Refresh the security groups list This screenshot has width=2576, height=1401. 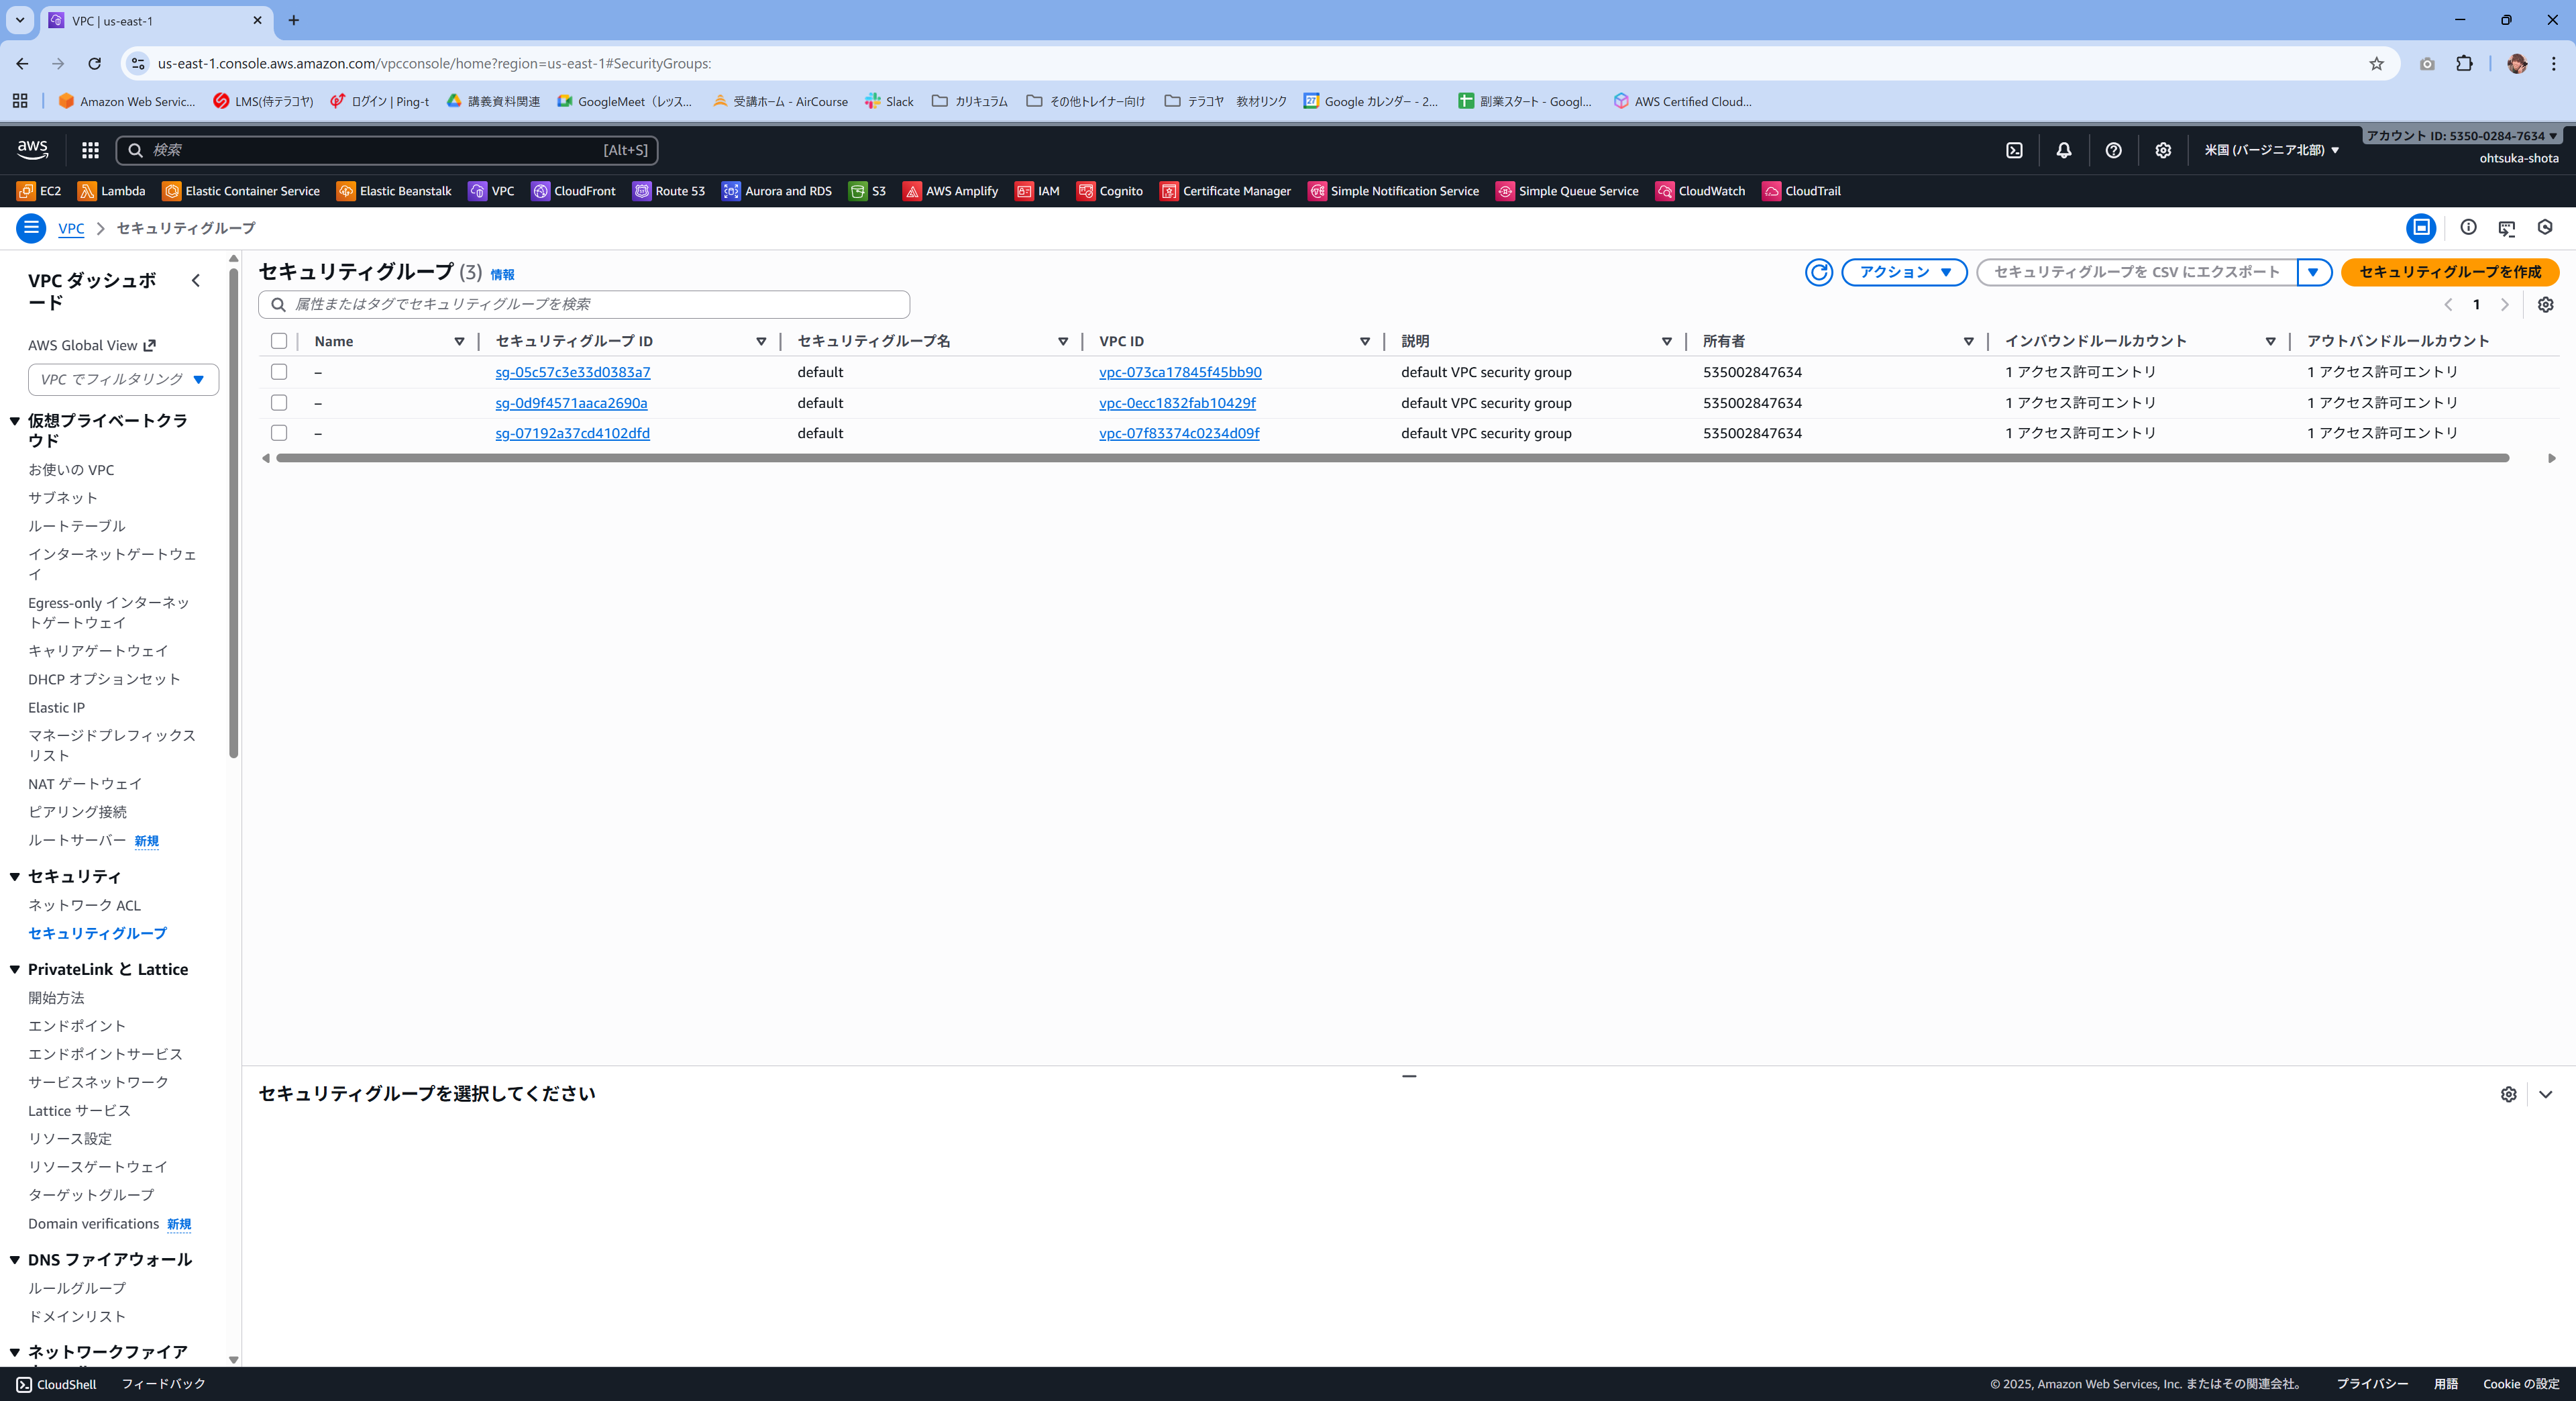[1818, 272]
